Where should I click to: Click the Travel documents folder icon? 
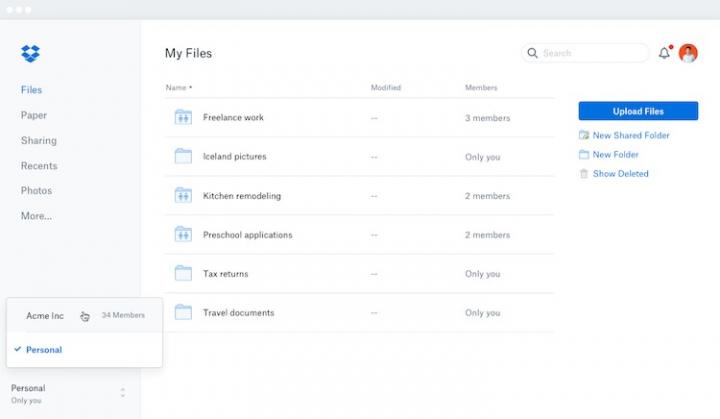point(183,312)
